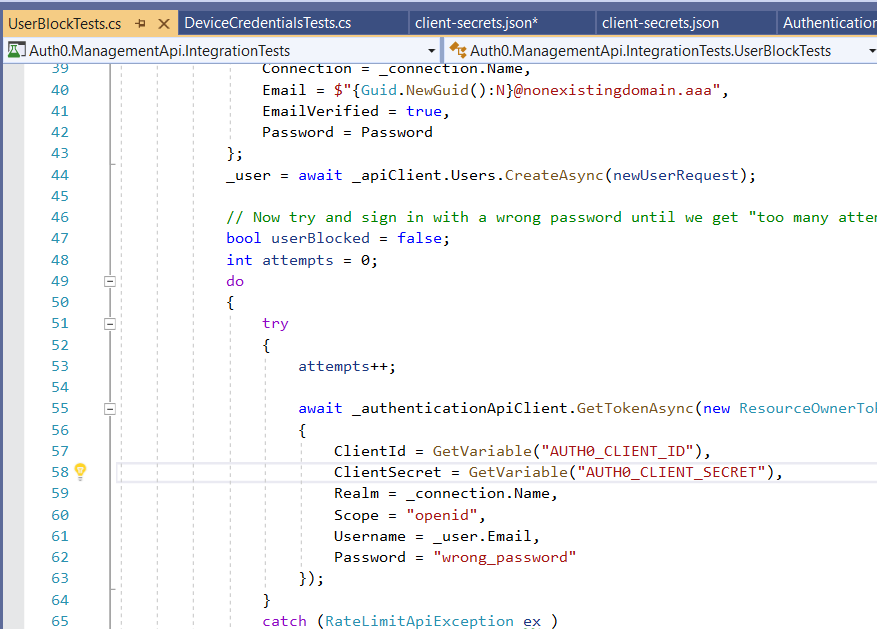Close the UserBlockTests.cs tab
The height and width of the screenshot is (629, 877).
(164, 23)
